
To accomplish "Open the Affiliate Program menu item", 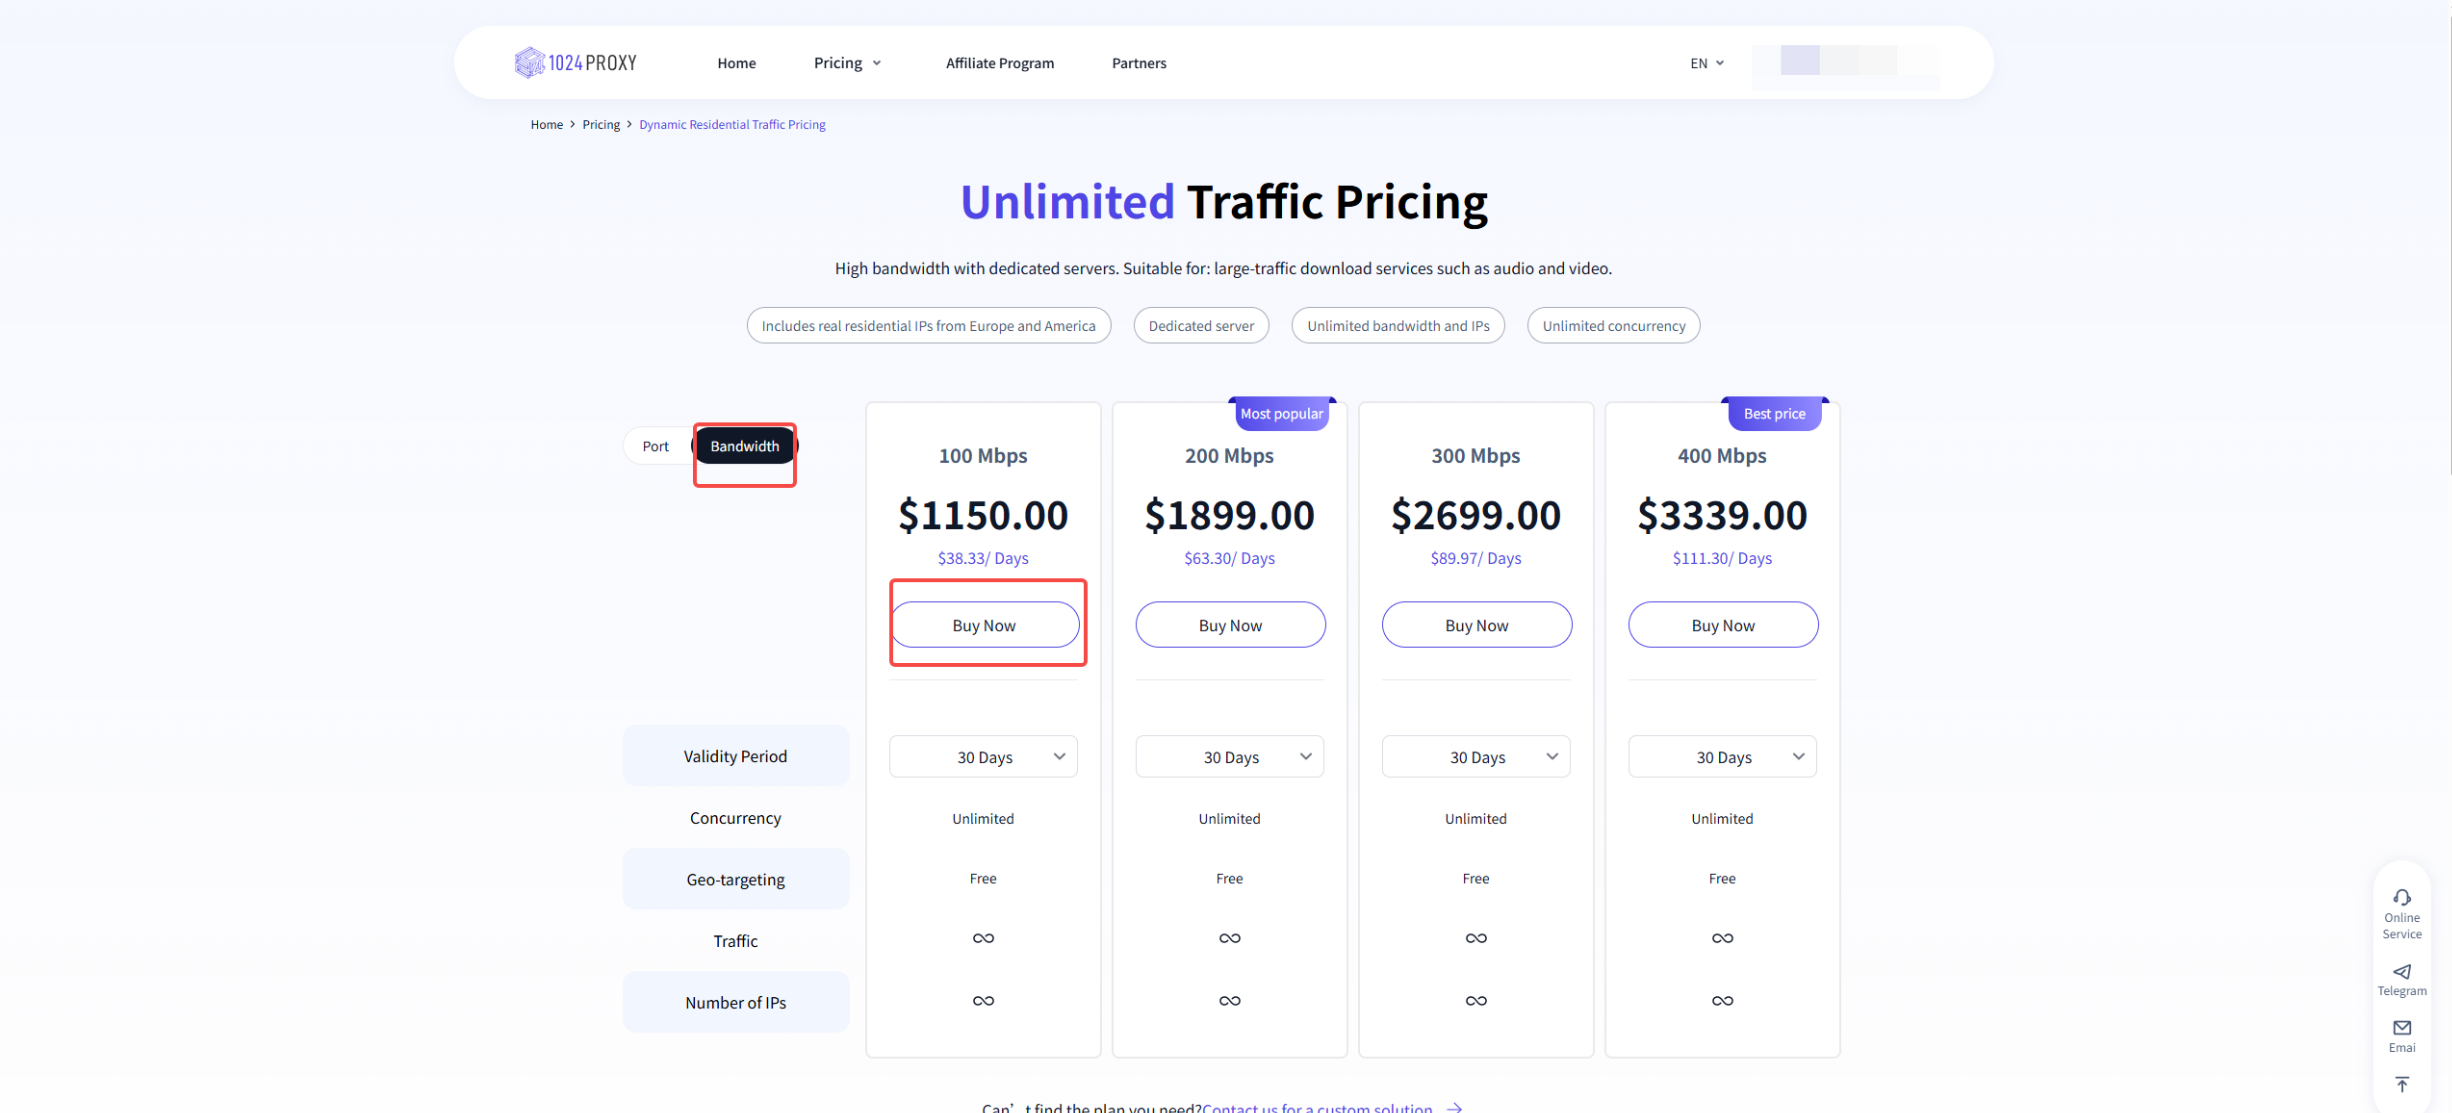I will pos(999,63).
